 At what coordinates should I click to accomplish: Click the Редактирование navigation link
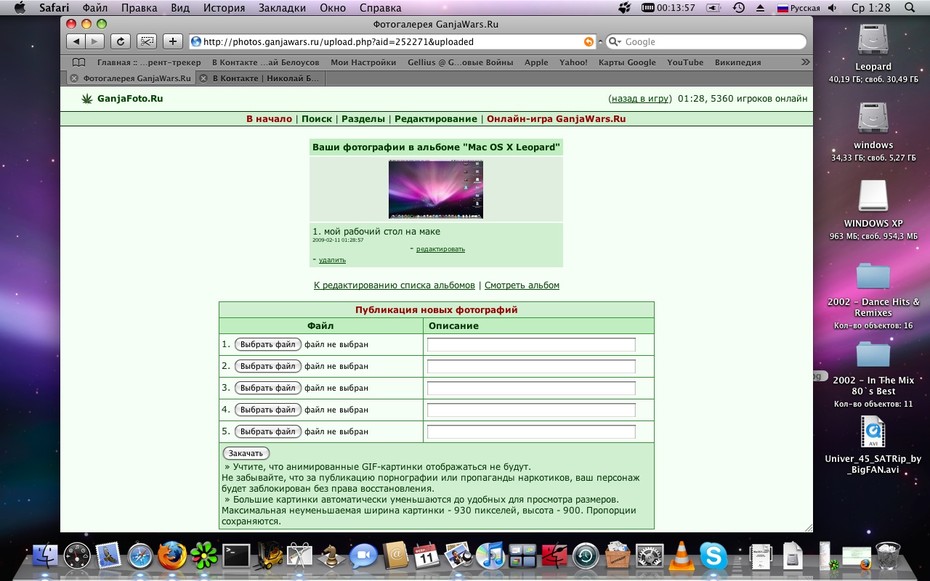436,119
